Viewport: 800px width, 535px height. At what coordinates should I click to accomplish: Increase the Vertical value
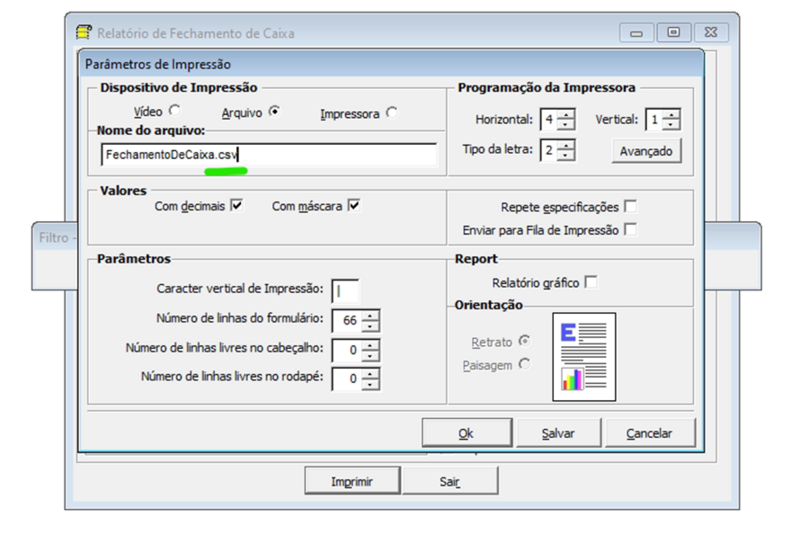[671, 115]
